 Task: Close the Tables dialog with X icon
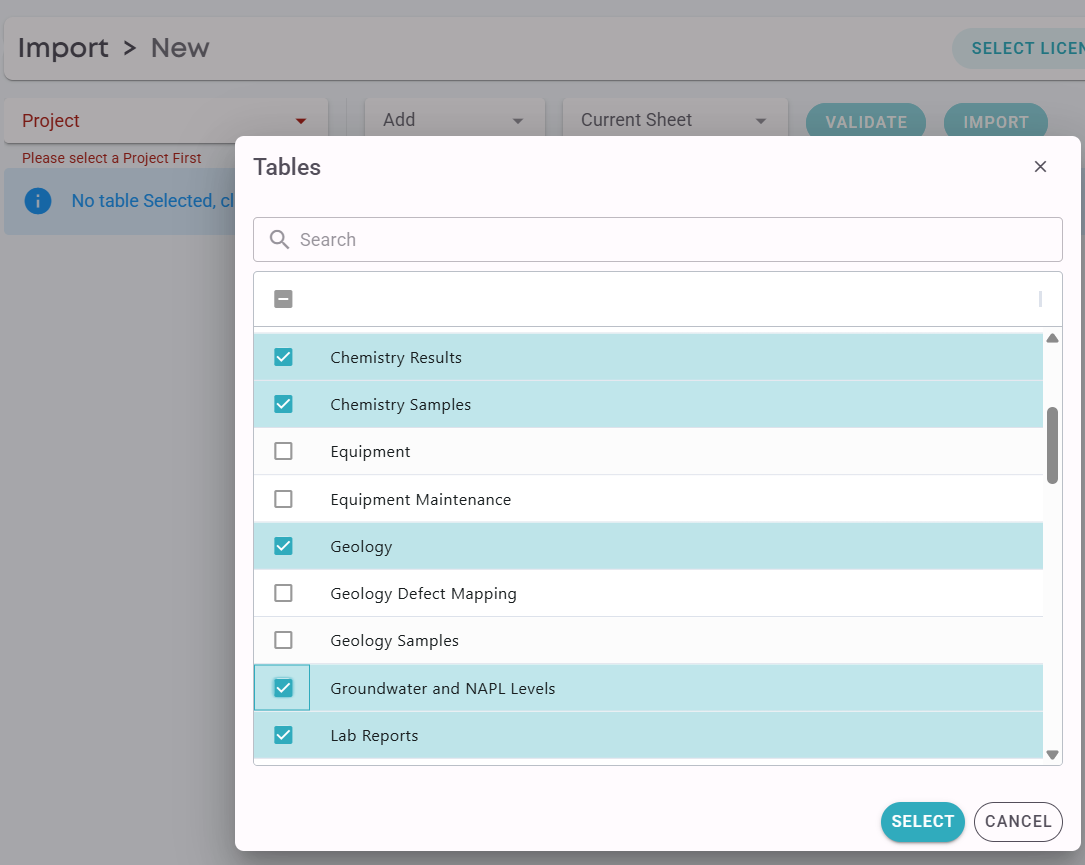1039,167
